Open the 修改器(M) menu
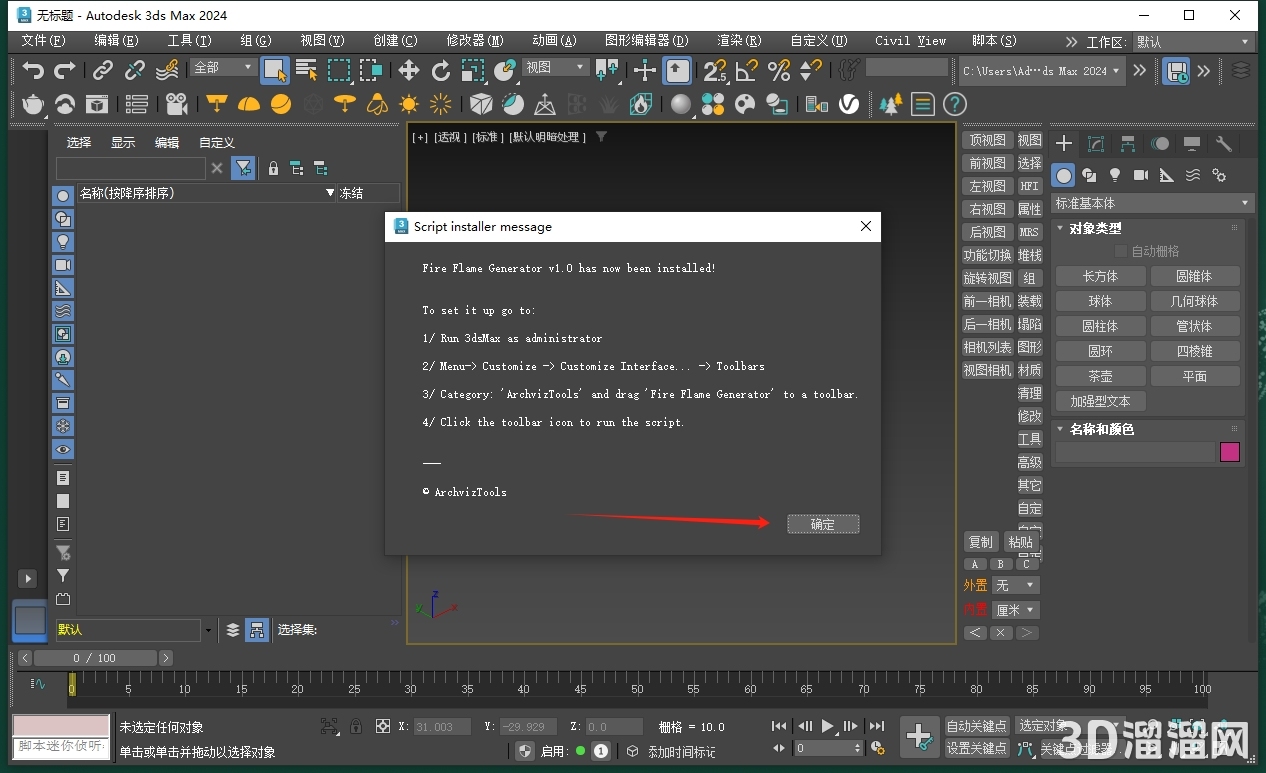The image size is (1266, 773). click(x=474, y=41)
